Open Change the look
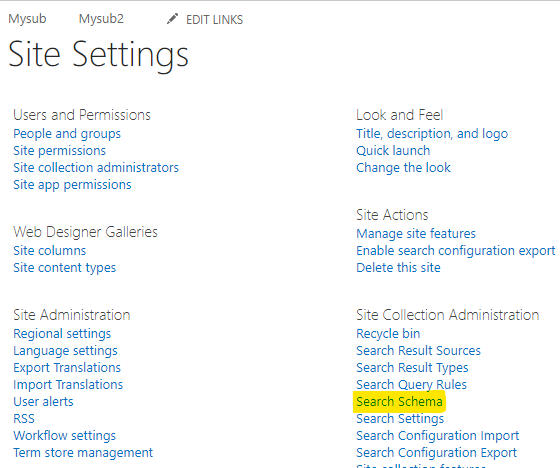 (403, 168)
